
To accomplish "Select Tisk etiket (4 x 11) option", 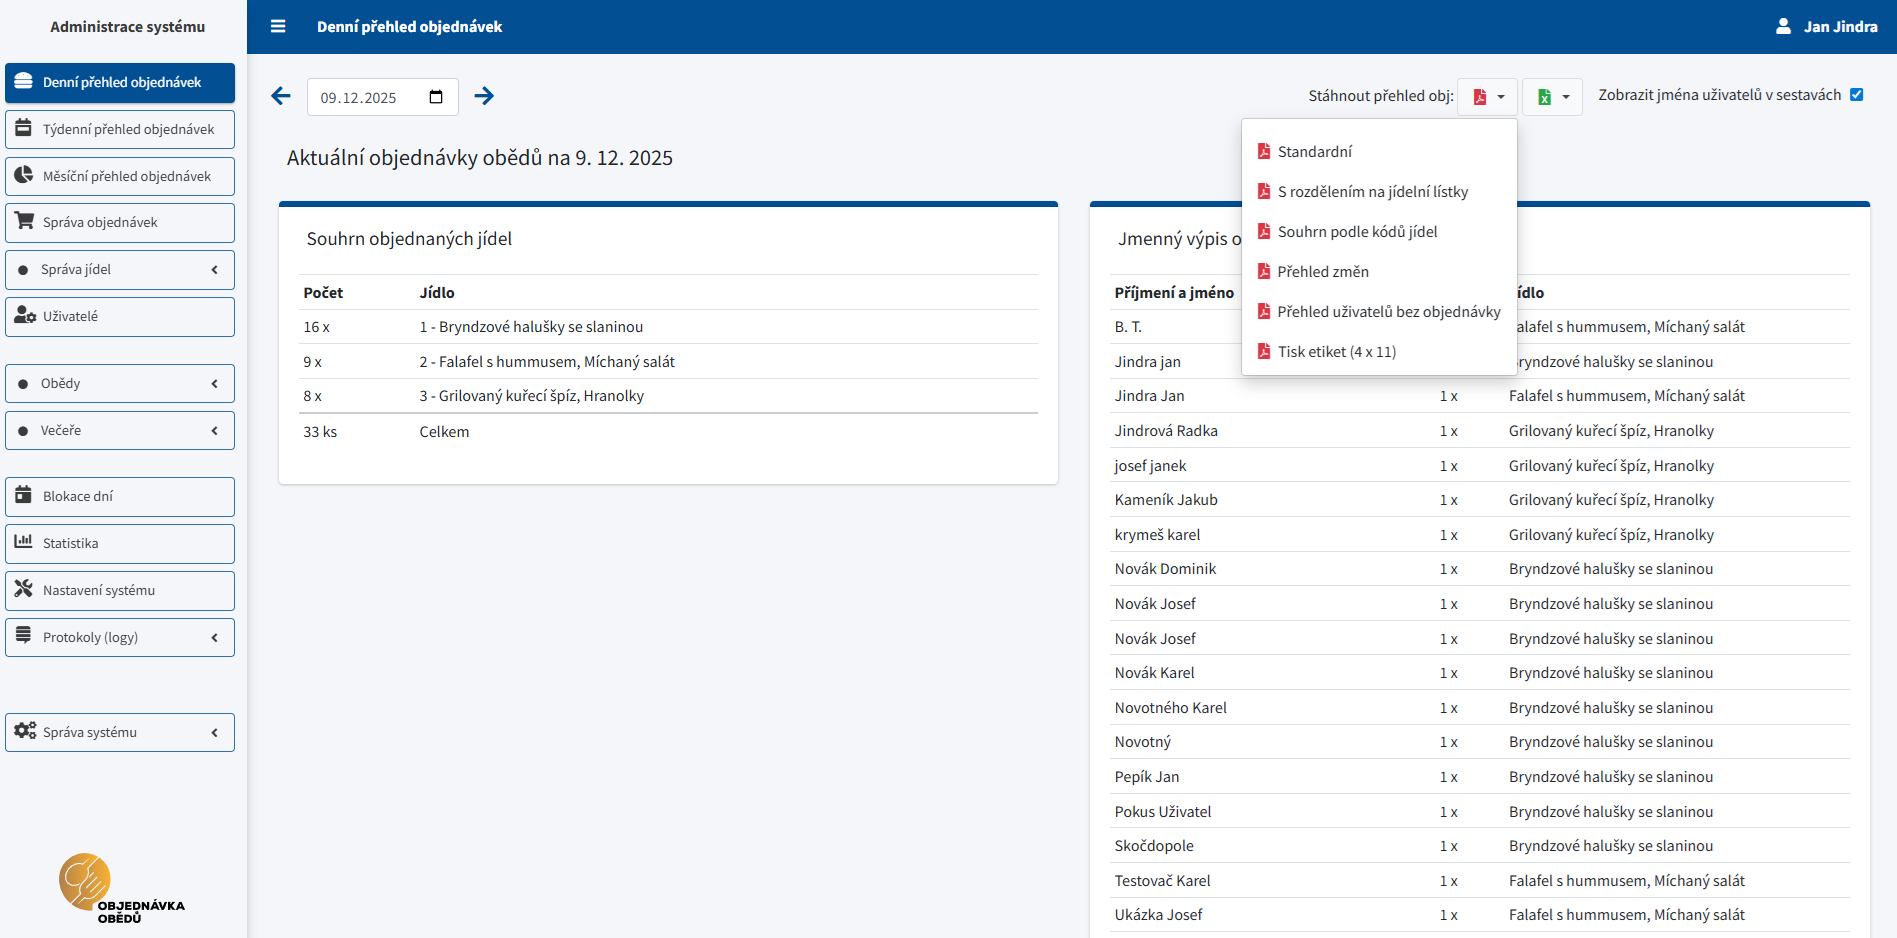I will pyautogui.click(x=1336, y=352).
